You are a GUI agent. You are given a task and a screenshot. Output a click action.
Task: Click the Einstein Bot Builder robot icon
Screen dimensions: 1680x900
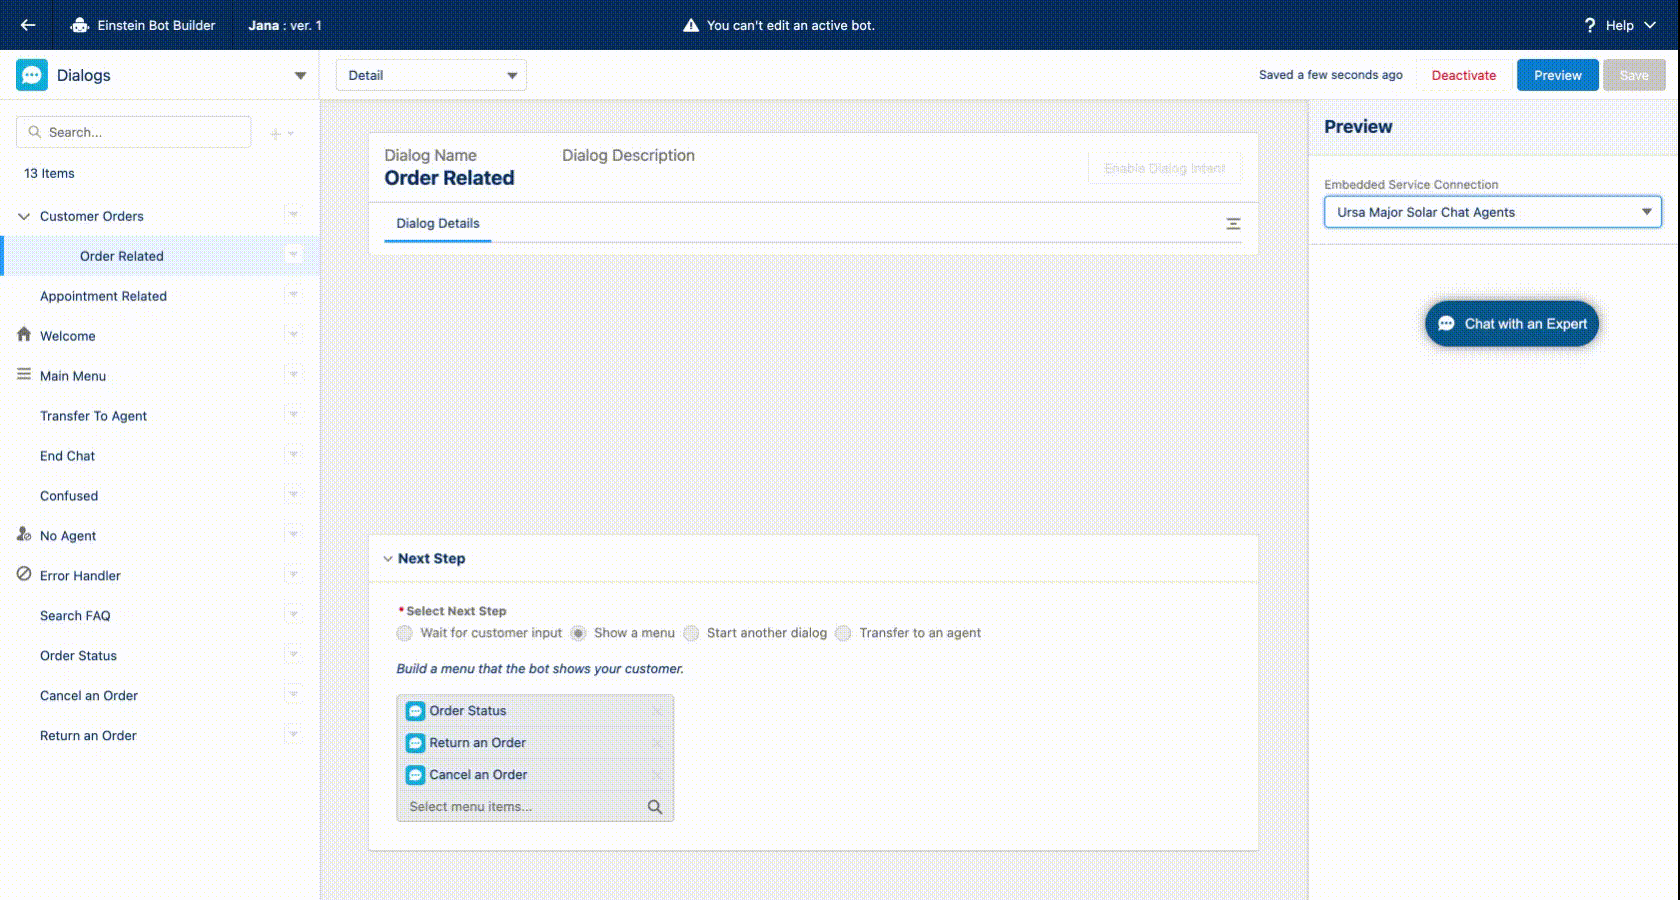pos(80,25)
